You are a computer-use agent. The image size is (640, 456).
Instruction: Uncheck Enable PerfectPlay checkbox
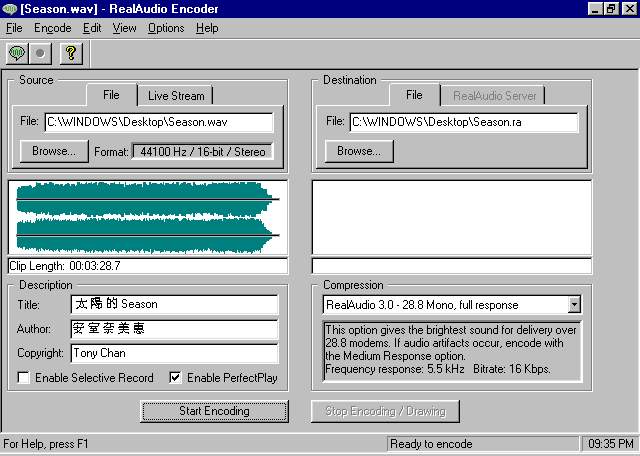coord(175,378)
